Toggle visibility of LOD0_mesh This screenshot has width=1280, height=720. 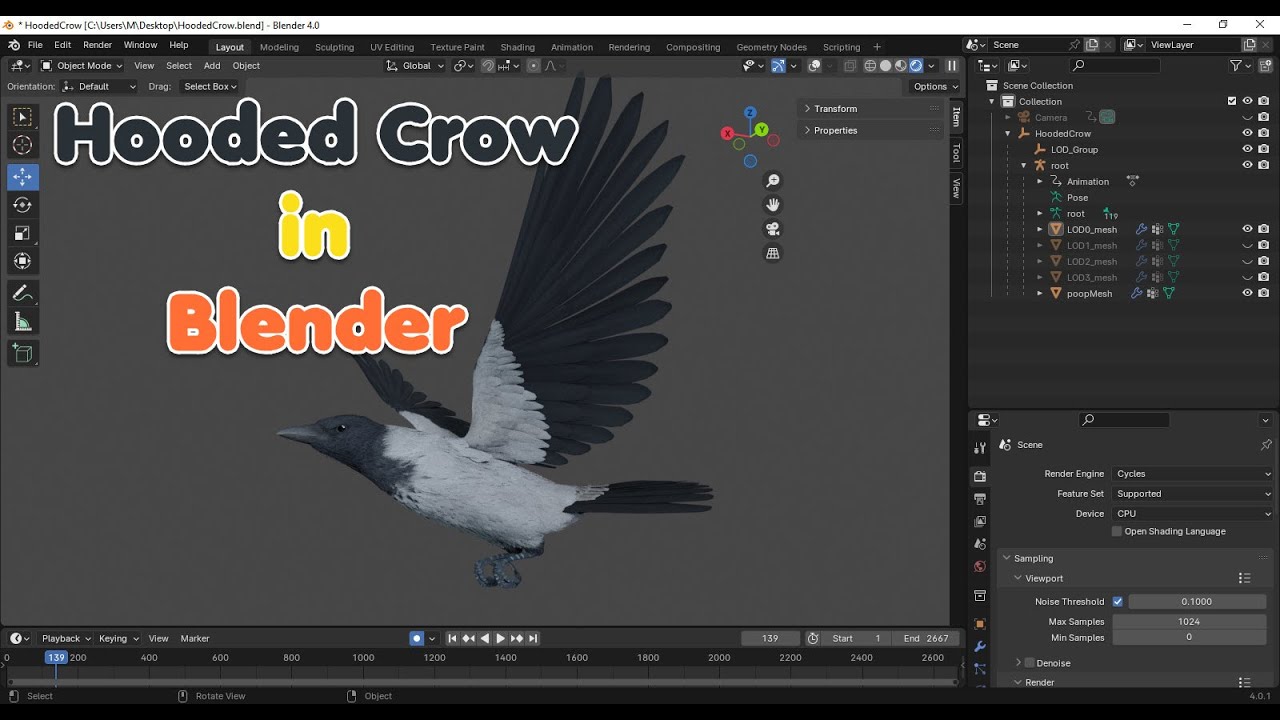[x=1247, y=229]
